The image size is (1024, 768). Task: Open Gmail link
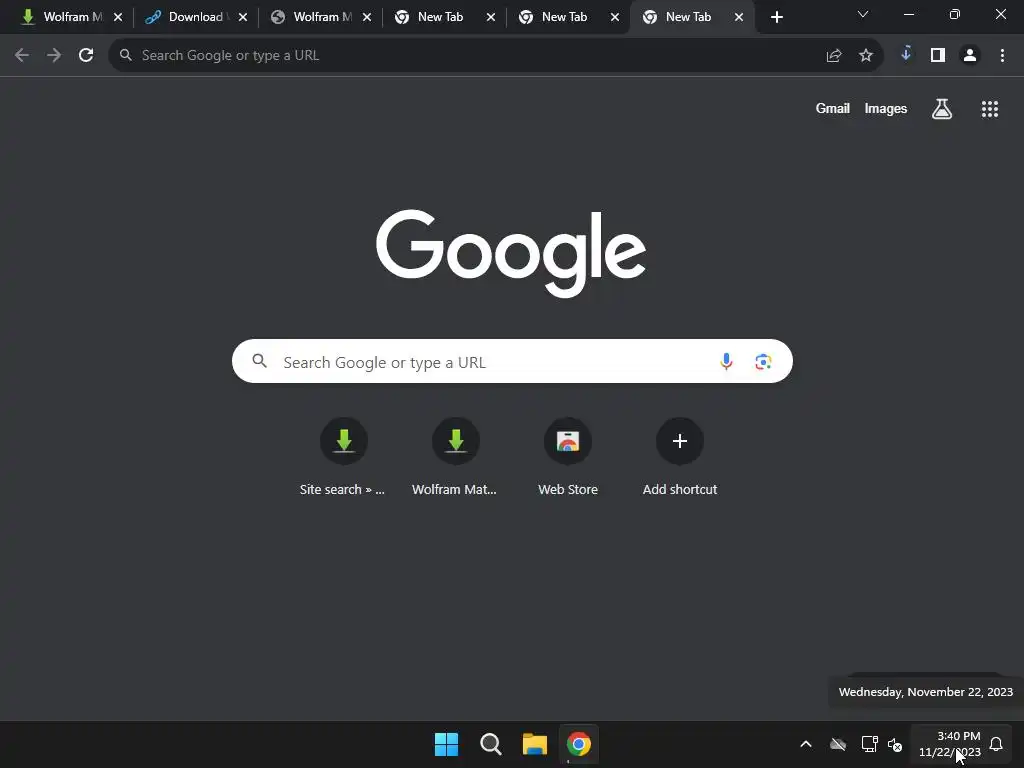click(833, 109)
